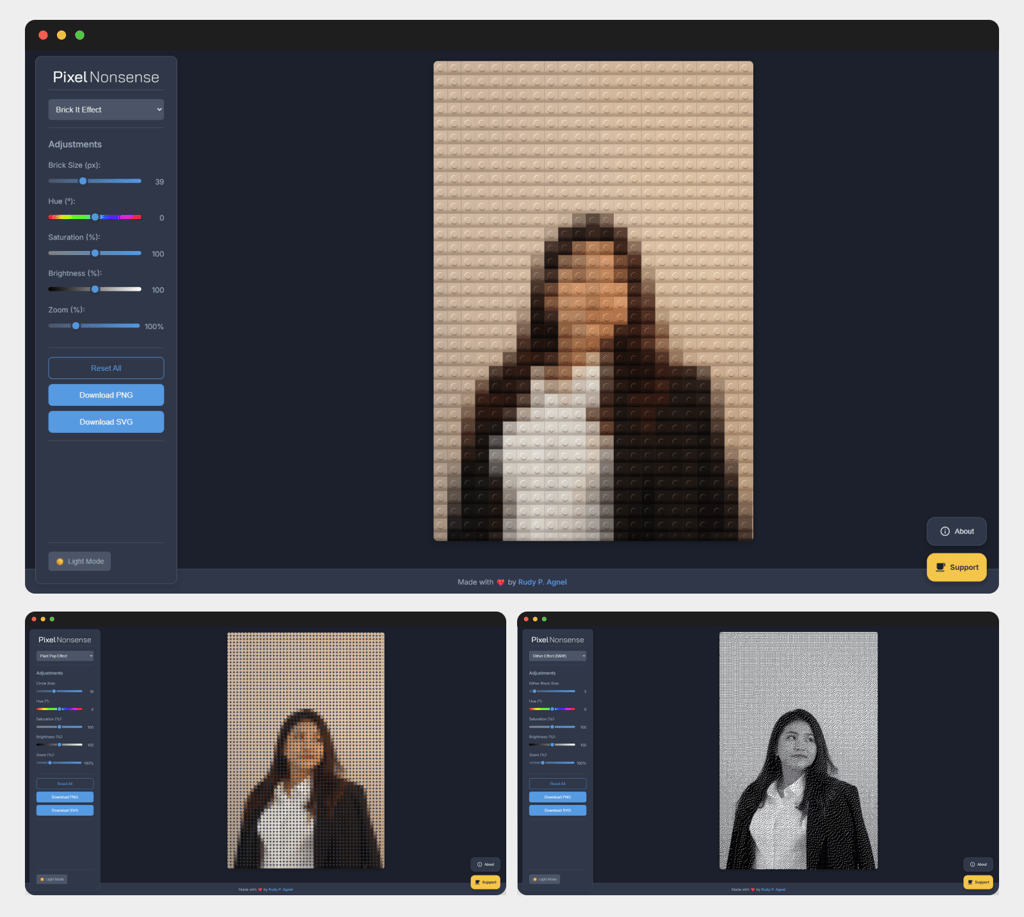
Task: Click the dotted pixel-pop portrait preview
Action: pos(306,750)
